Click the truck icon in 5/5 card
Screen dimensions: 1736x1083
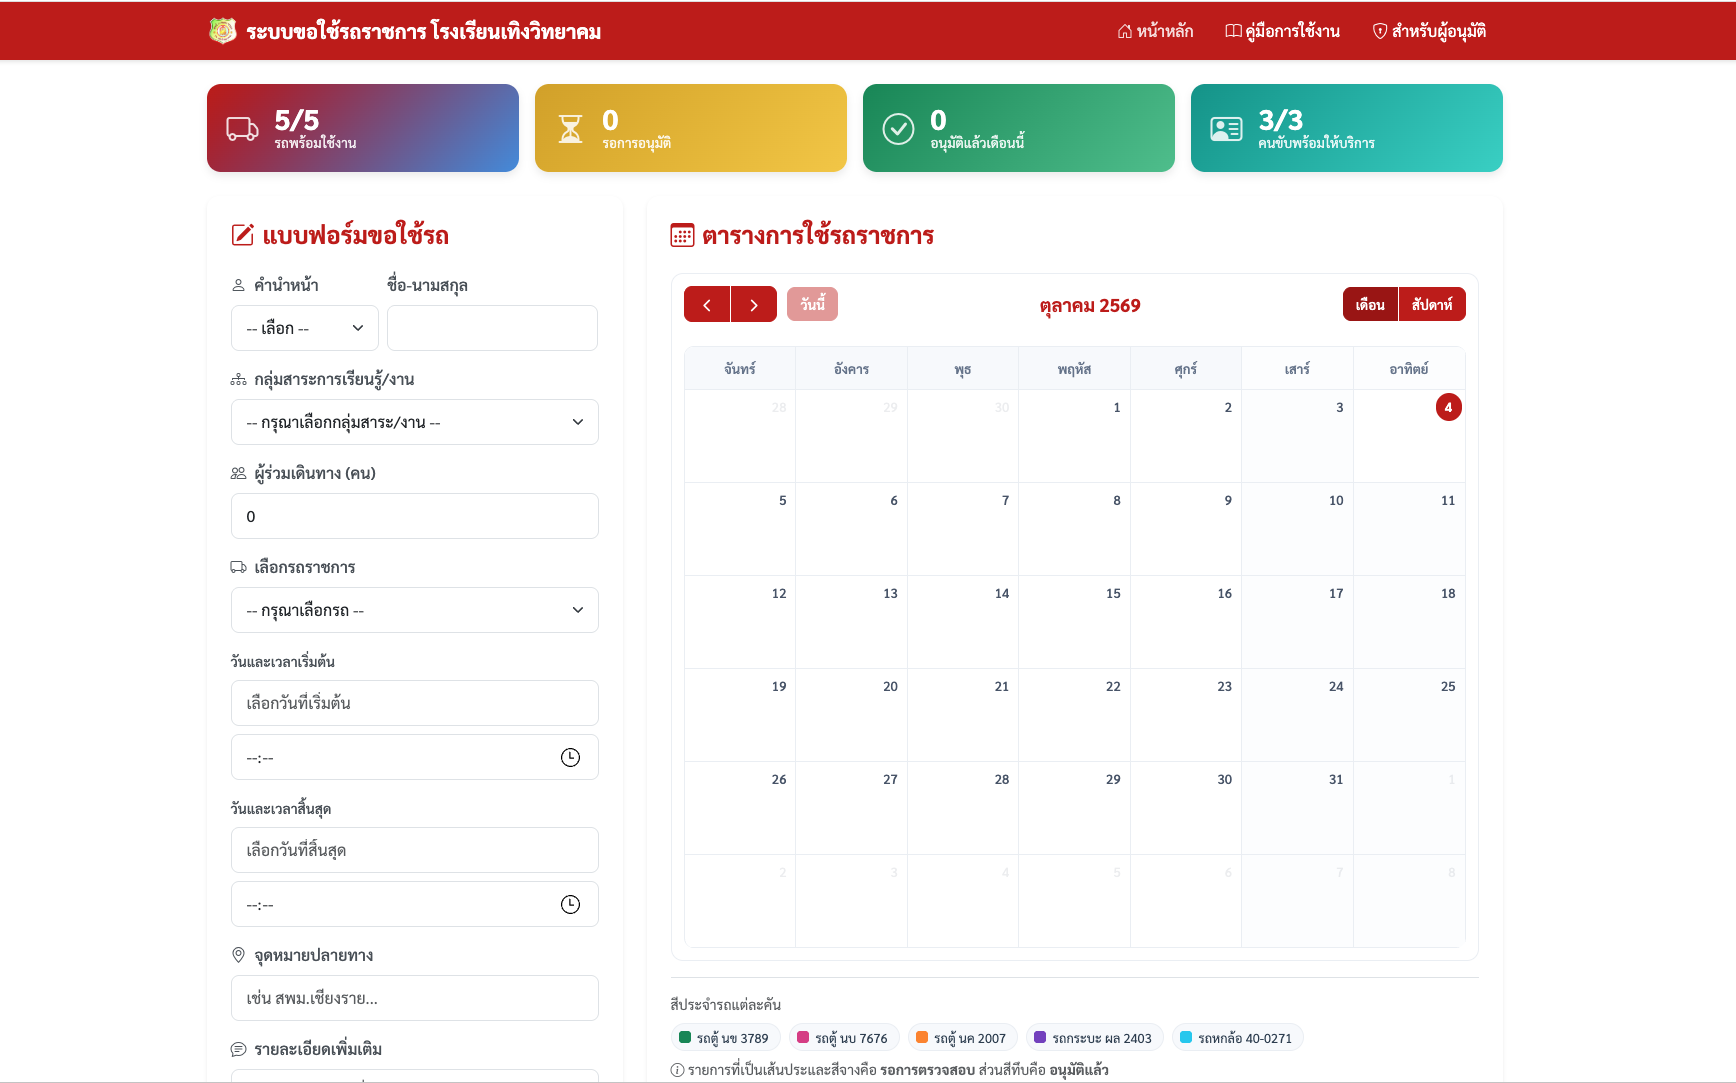pyautogui.click(x=242, y=129)
